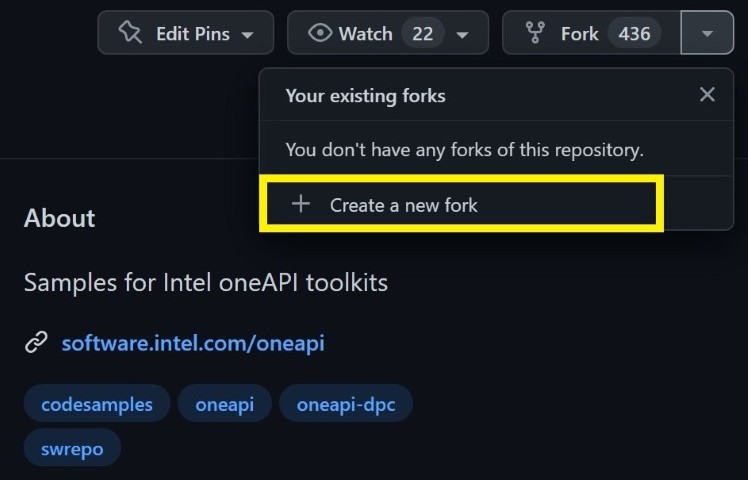Click the fork branch icon
The image size is (748, 480).
coord(535,33)
